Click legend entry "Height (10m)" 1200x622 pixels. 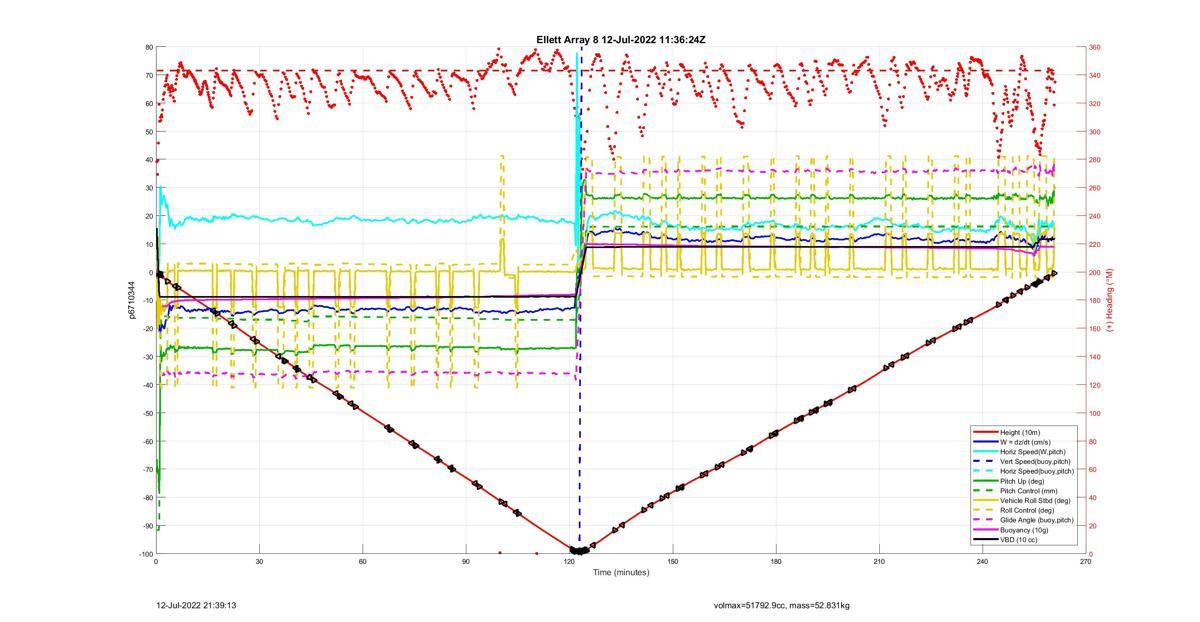pyautogui.click(x=1021, y=432)
